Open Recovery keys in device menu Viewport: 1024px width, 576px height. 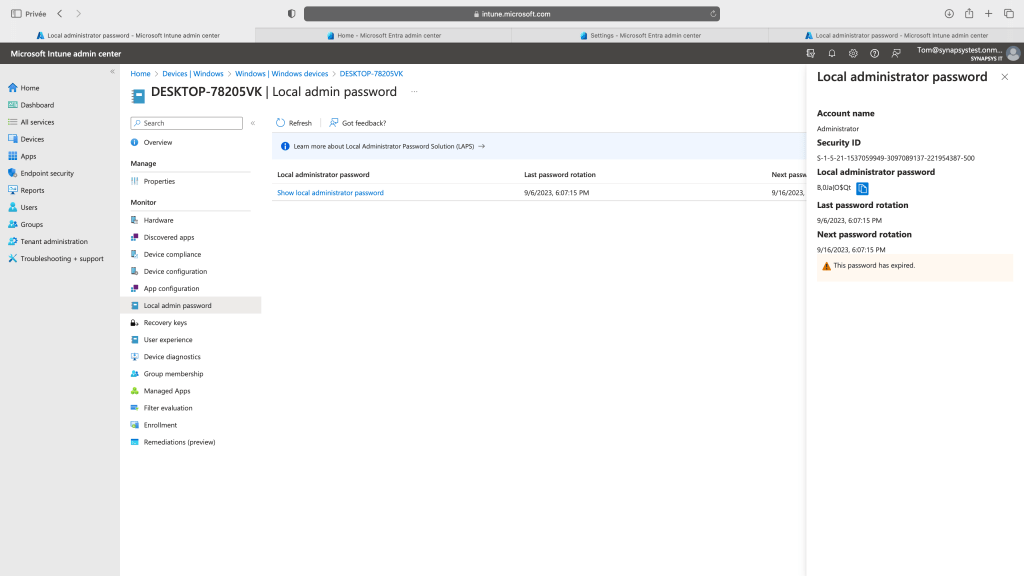[165, 323]
